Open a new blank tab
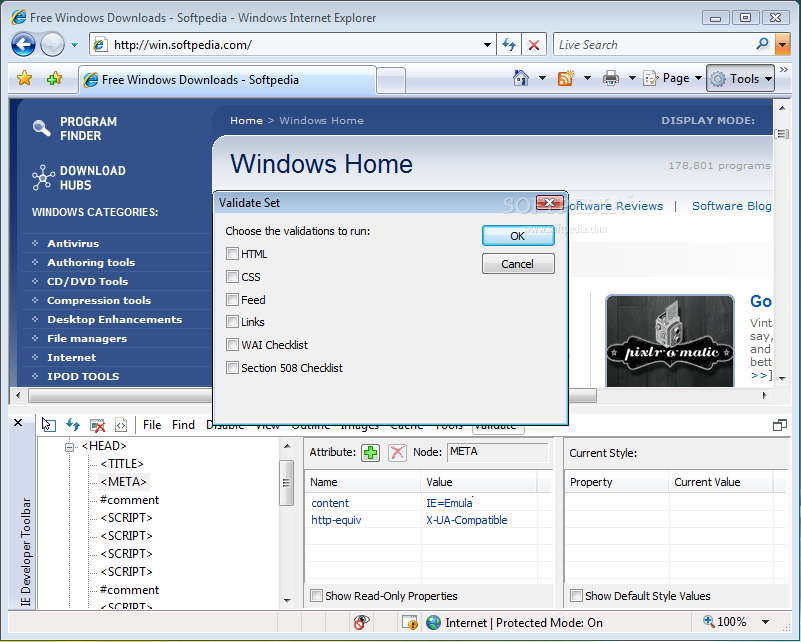The width and height of the screenshot is (801, 642). pyautogui.click(x=391, y=80)
